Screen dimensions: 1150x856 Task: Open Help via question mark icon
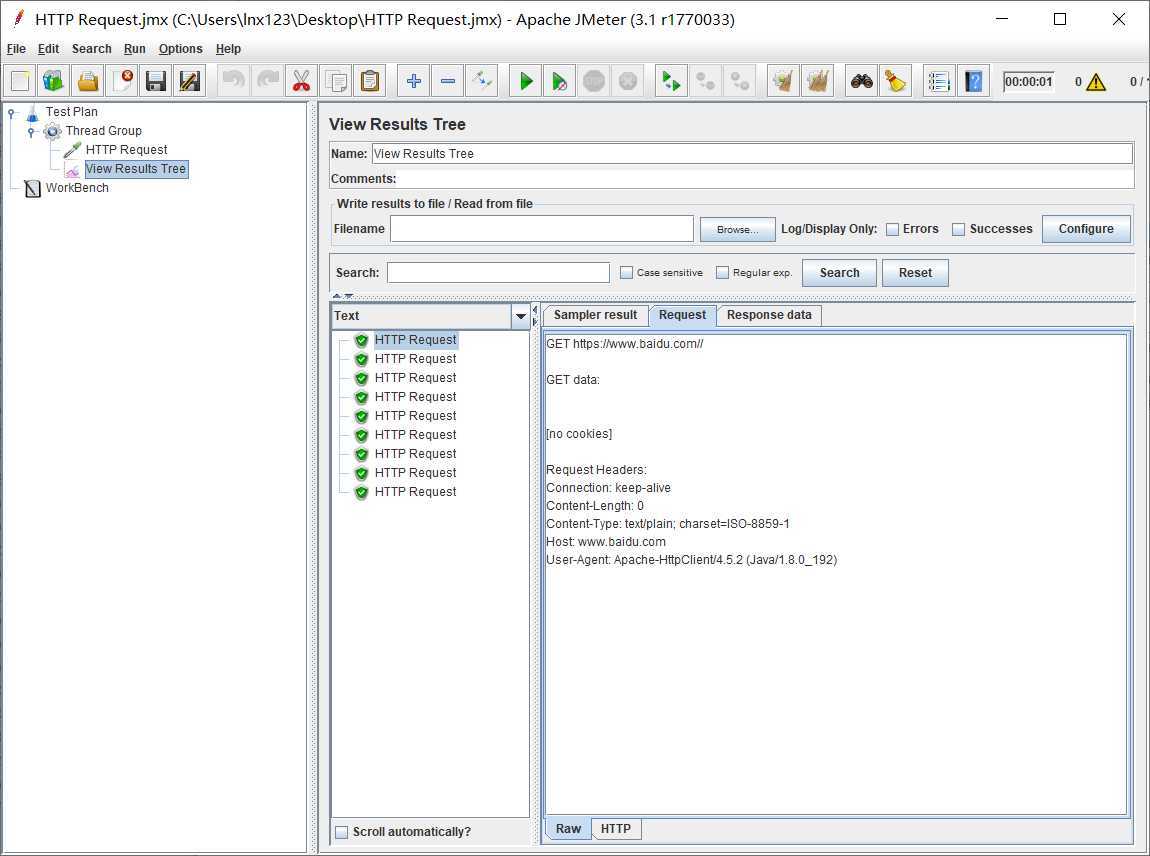[972, 81]
